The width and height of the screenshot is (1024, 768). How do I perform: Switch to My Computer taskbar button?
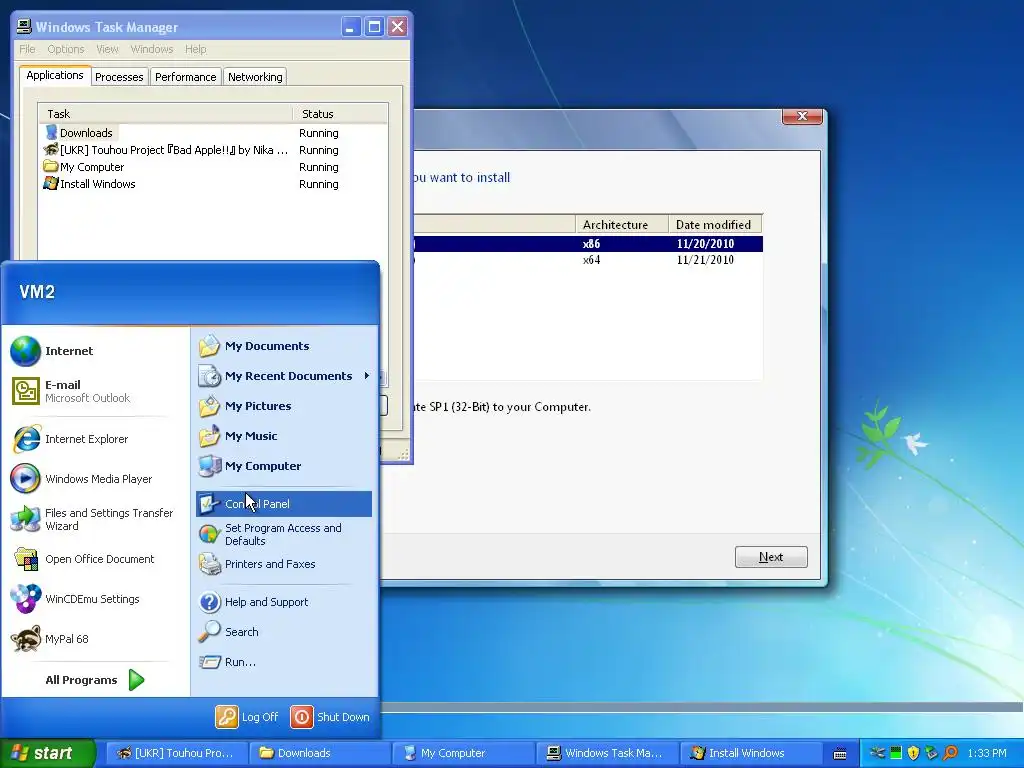(464, 753)
